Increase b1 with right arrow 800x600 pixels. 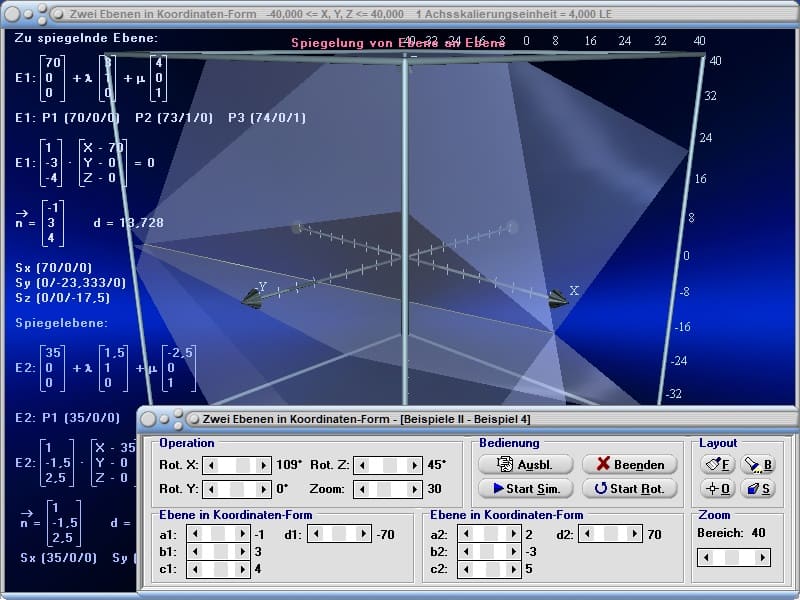click(243, 552)
